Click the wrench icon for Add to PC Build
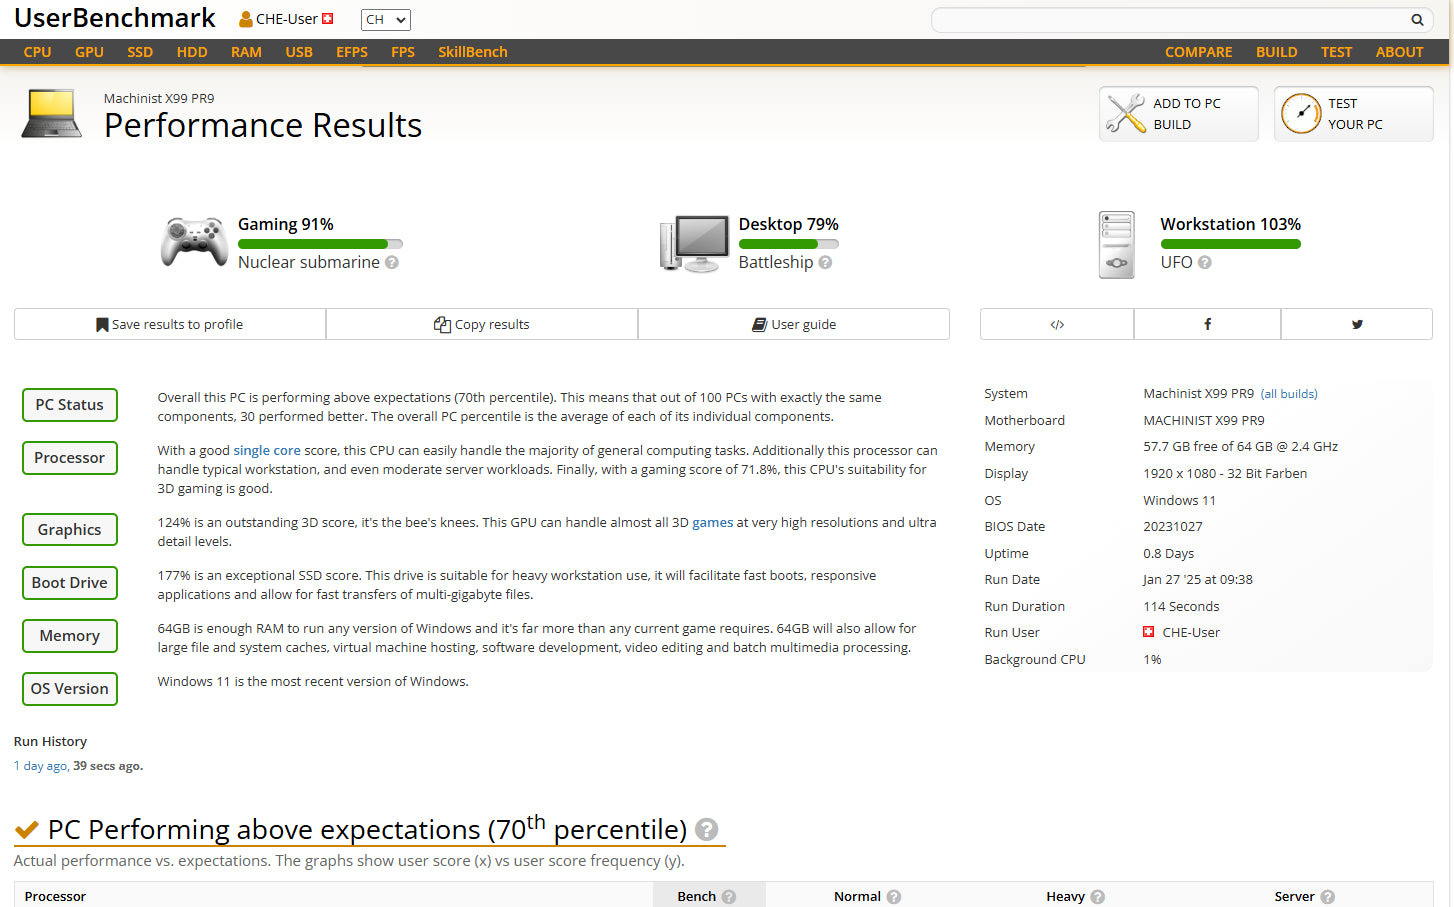 1126,113
